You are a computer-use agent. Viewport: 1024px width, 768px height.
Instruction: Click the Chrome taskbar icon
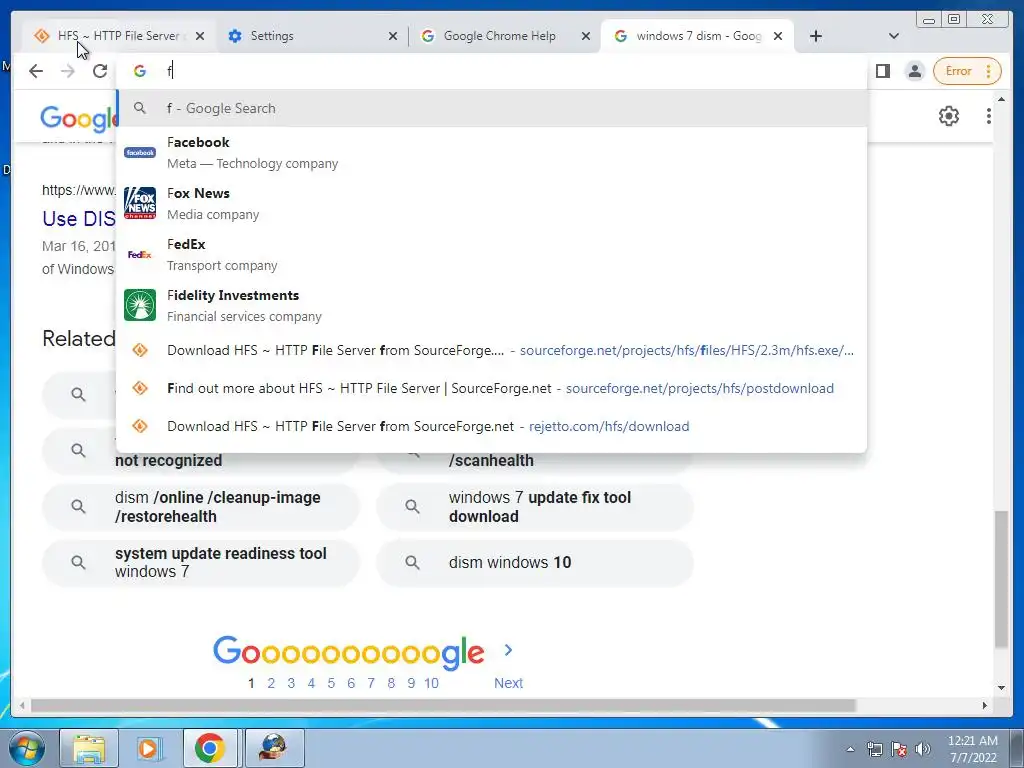coord(210,748)
